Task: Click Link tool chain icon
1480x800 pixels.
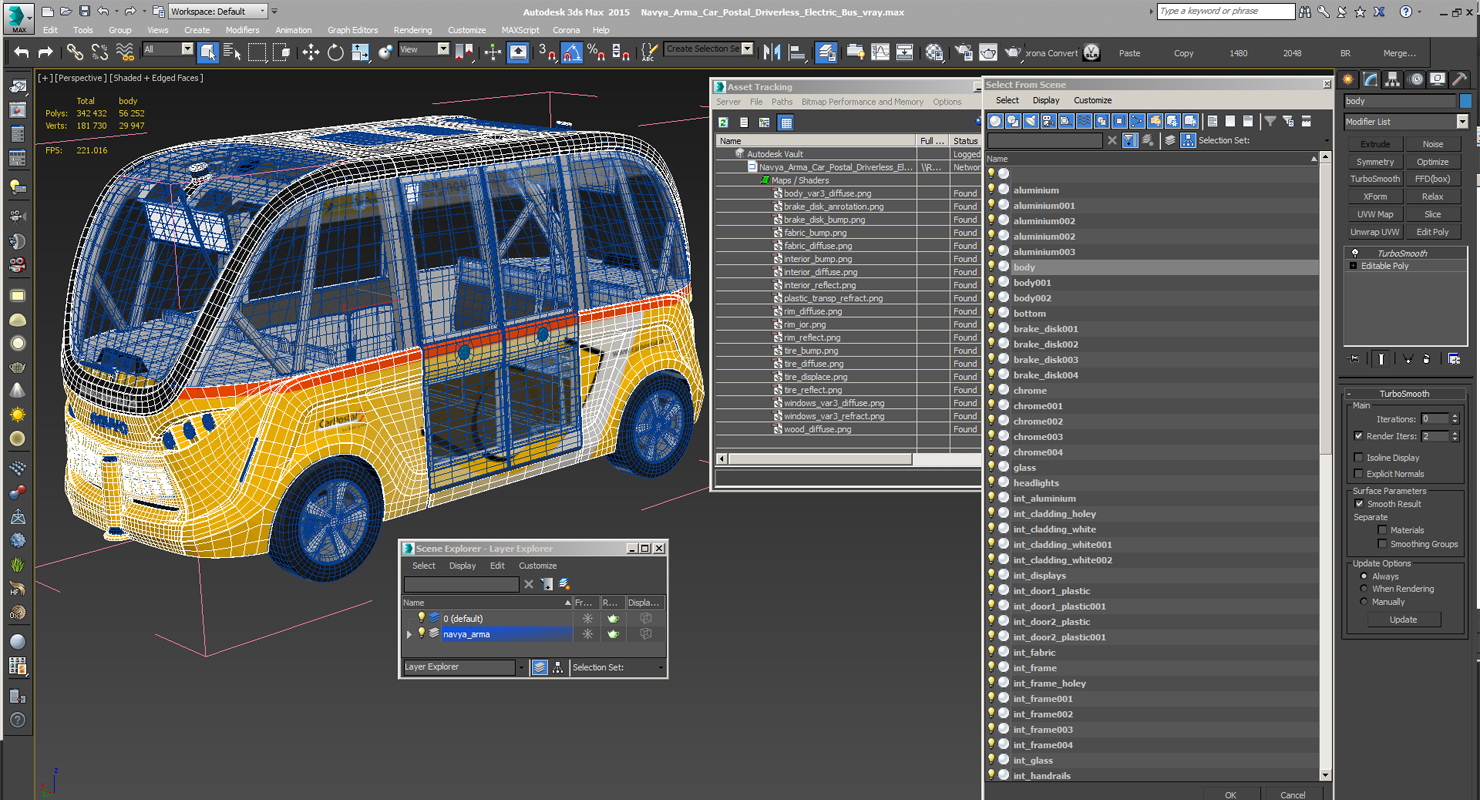Action: click(x=75, y=52)
